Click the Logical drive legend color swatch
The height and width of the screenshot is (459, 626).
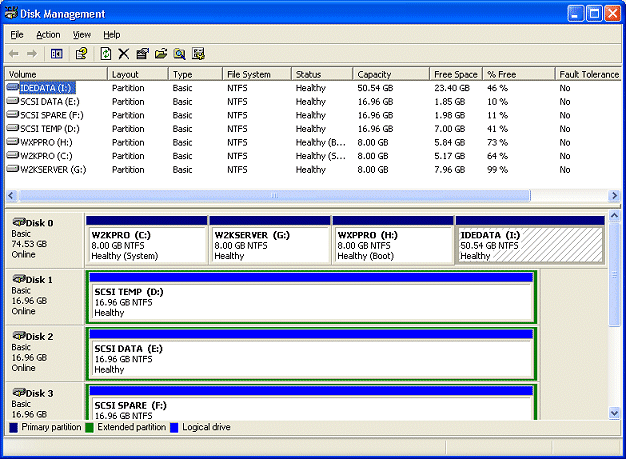click(x=174, y=427)
